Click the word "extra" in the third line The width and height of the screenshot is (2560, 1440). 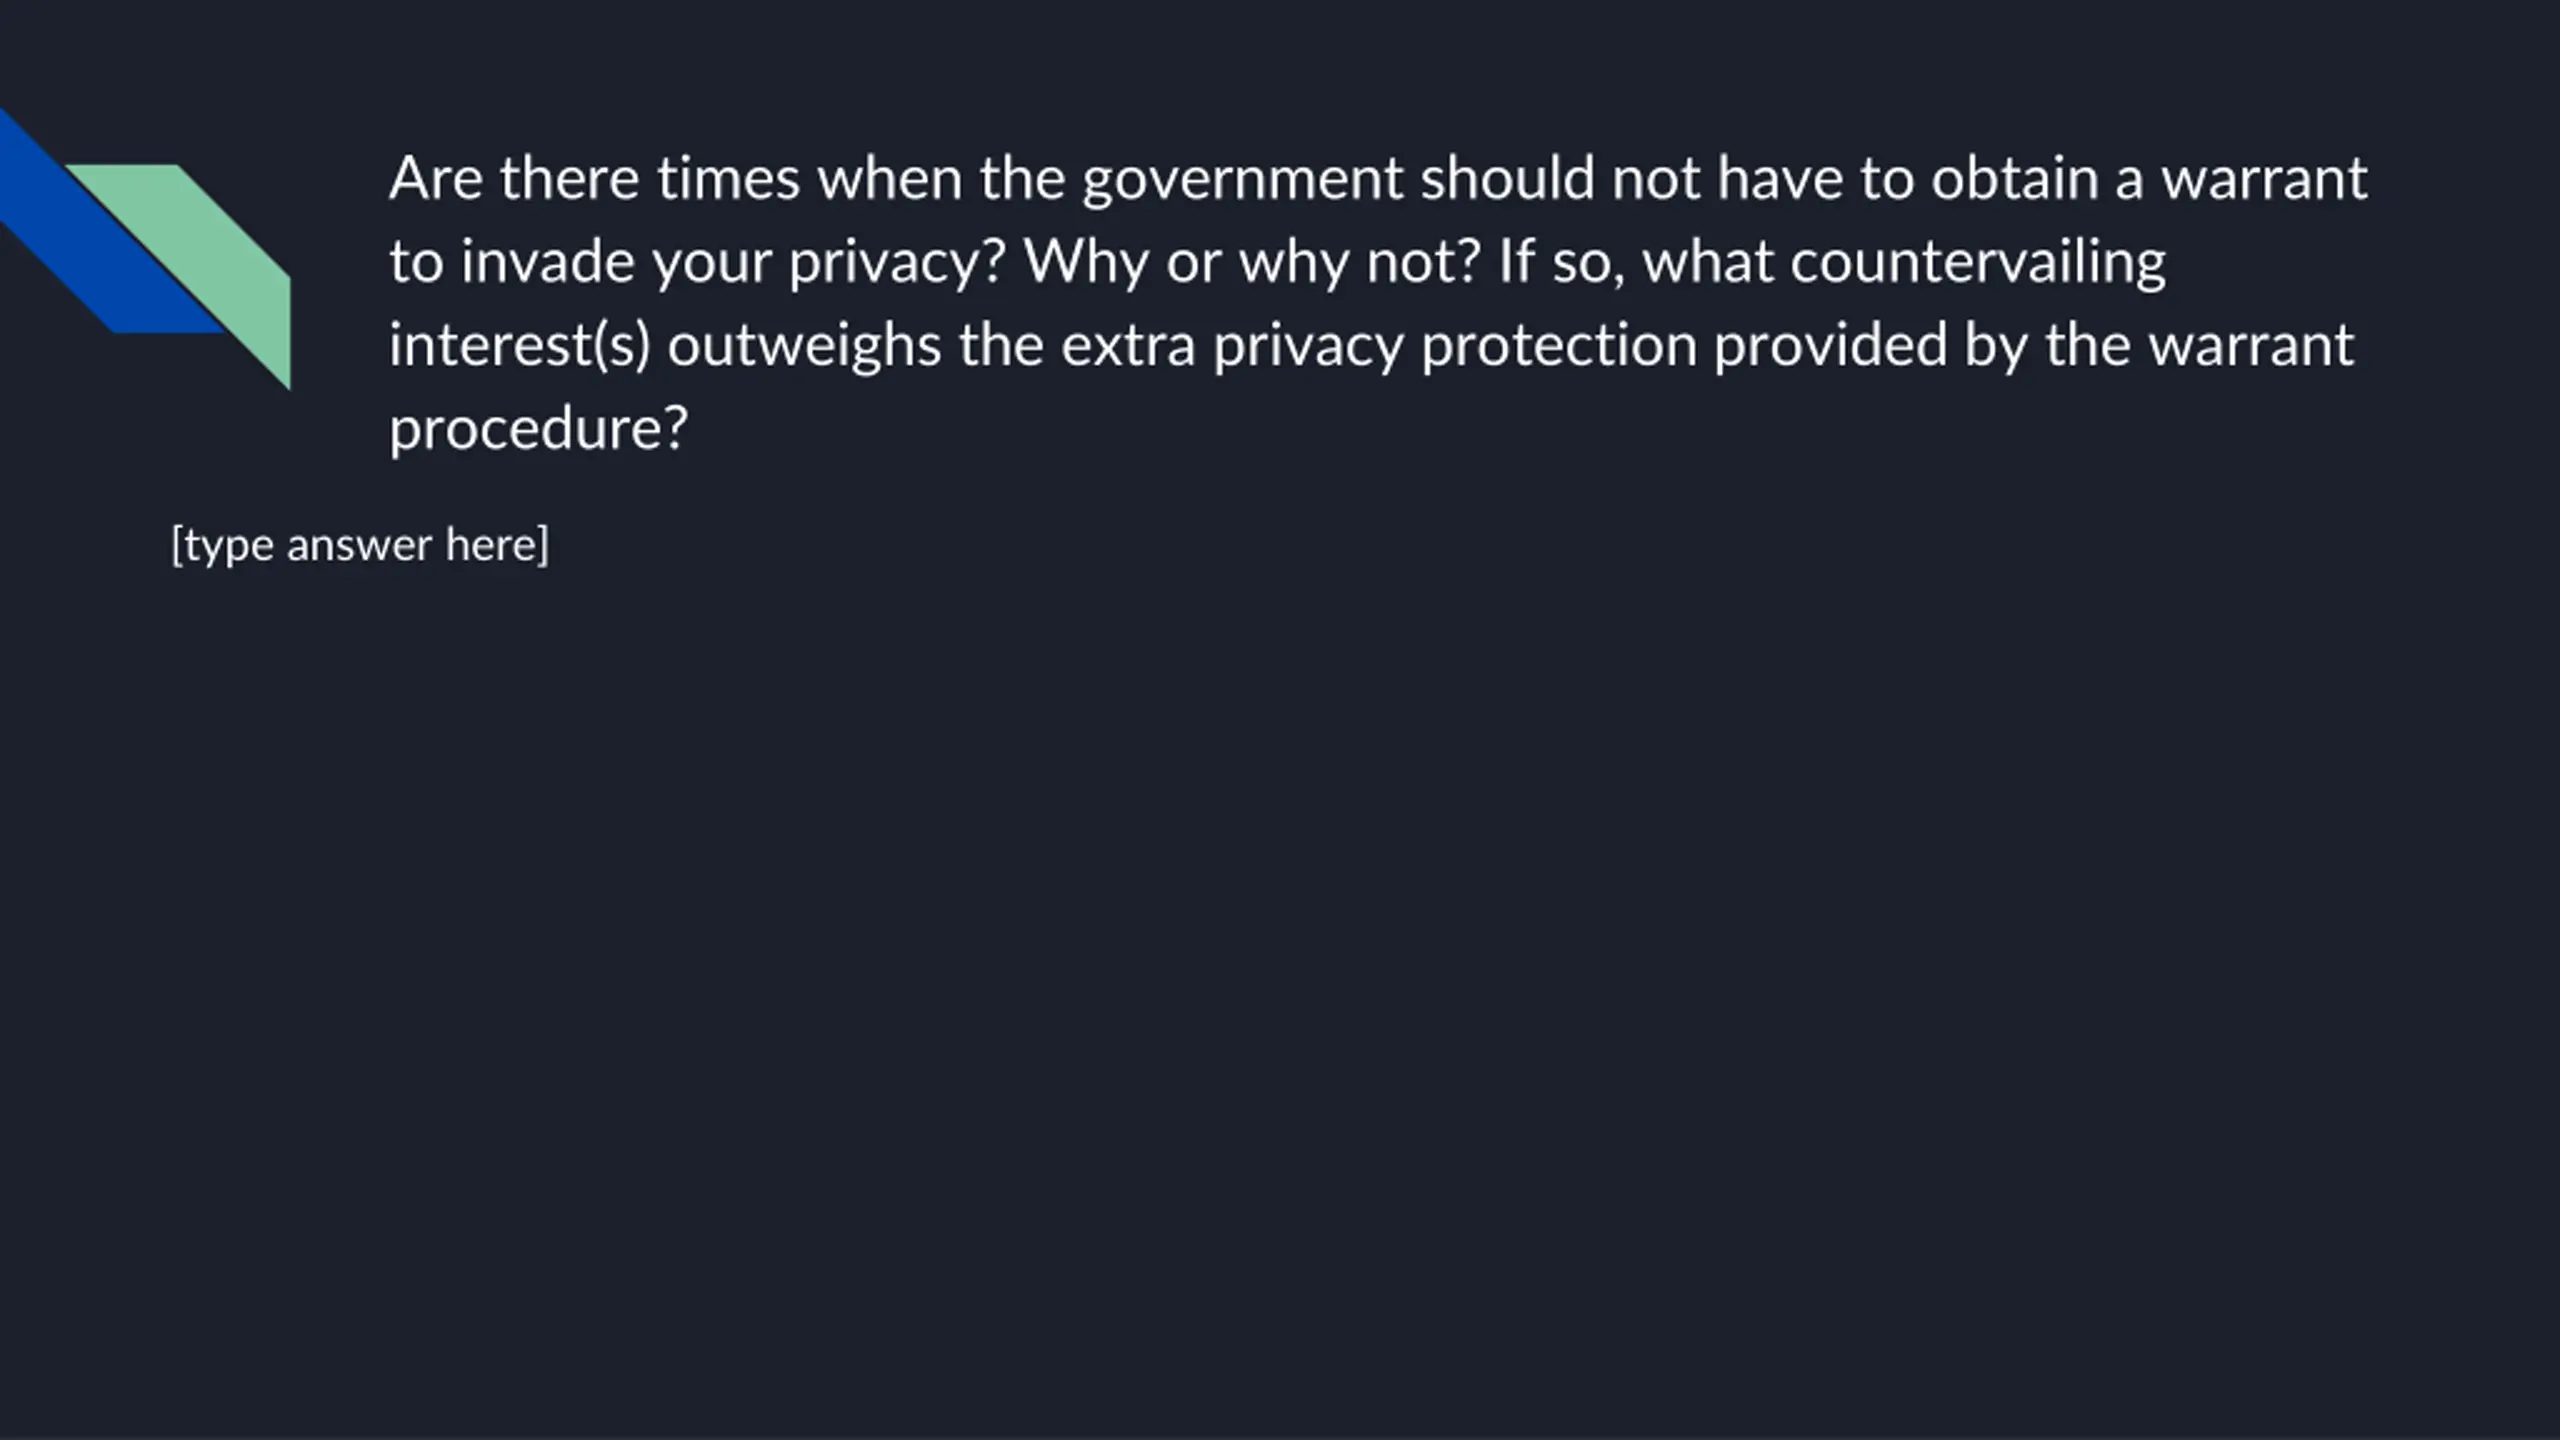click(1128, 346)
